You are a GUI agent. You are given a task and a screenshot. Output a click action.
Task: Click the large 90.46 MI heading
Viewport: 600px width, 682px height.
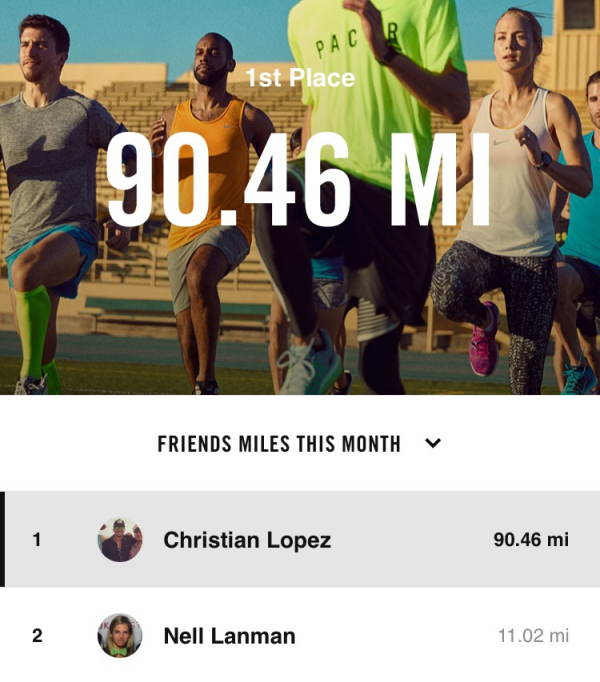pyautogui.click(x=298, y=180)
